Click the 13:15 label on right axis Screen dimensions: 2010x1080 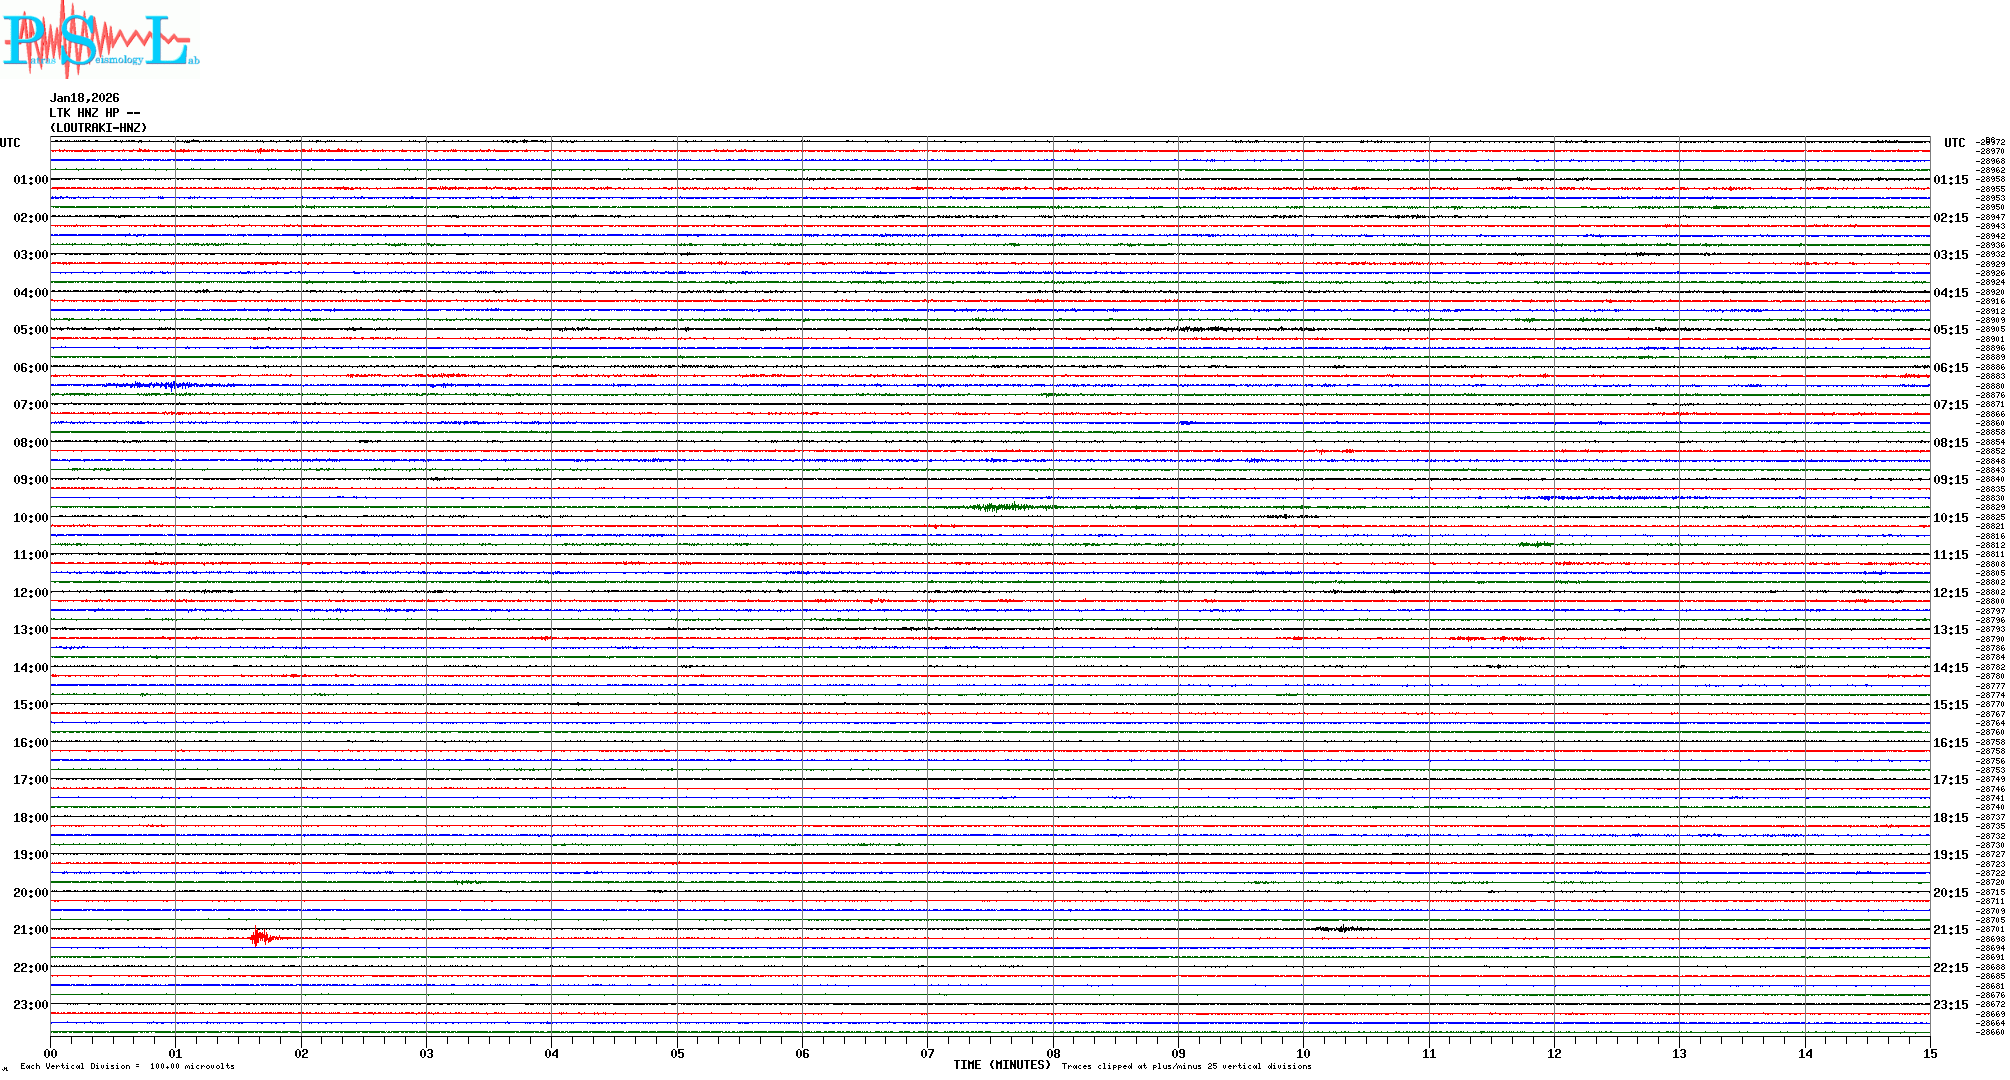tap(1950, 630)
